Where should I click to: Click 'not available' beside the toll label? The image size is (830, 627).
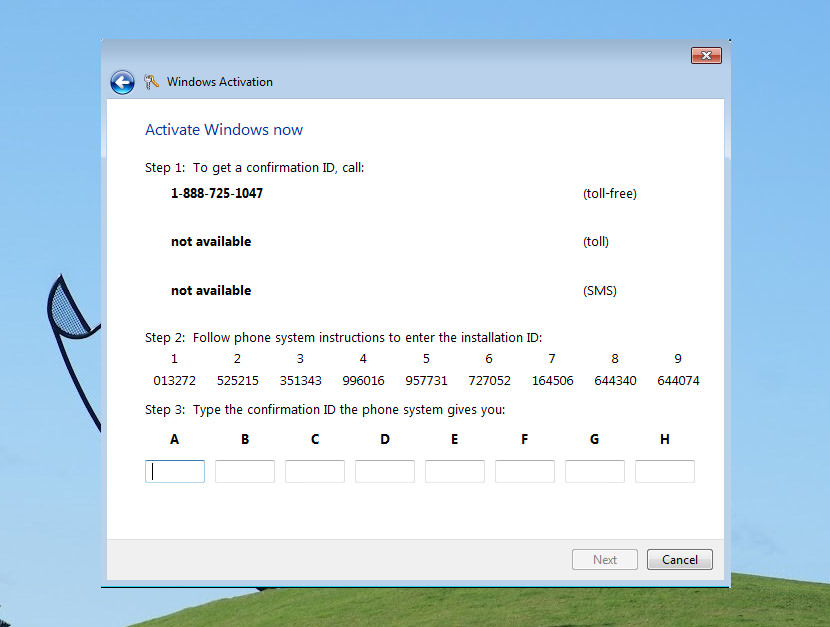tap(211, 242)
